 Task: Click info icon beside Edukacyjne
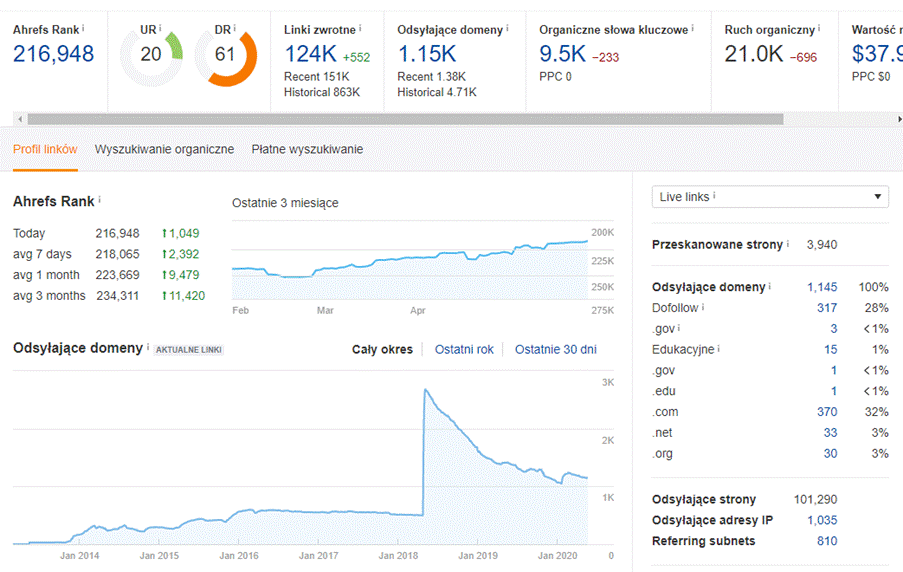719,348
